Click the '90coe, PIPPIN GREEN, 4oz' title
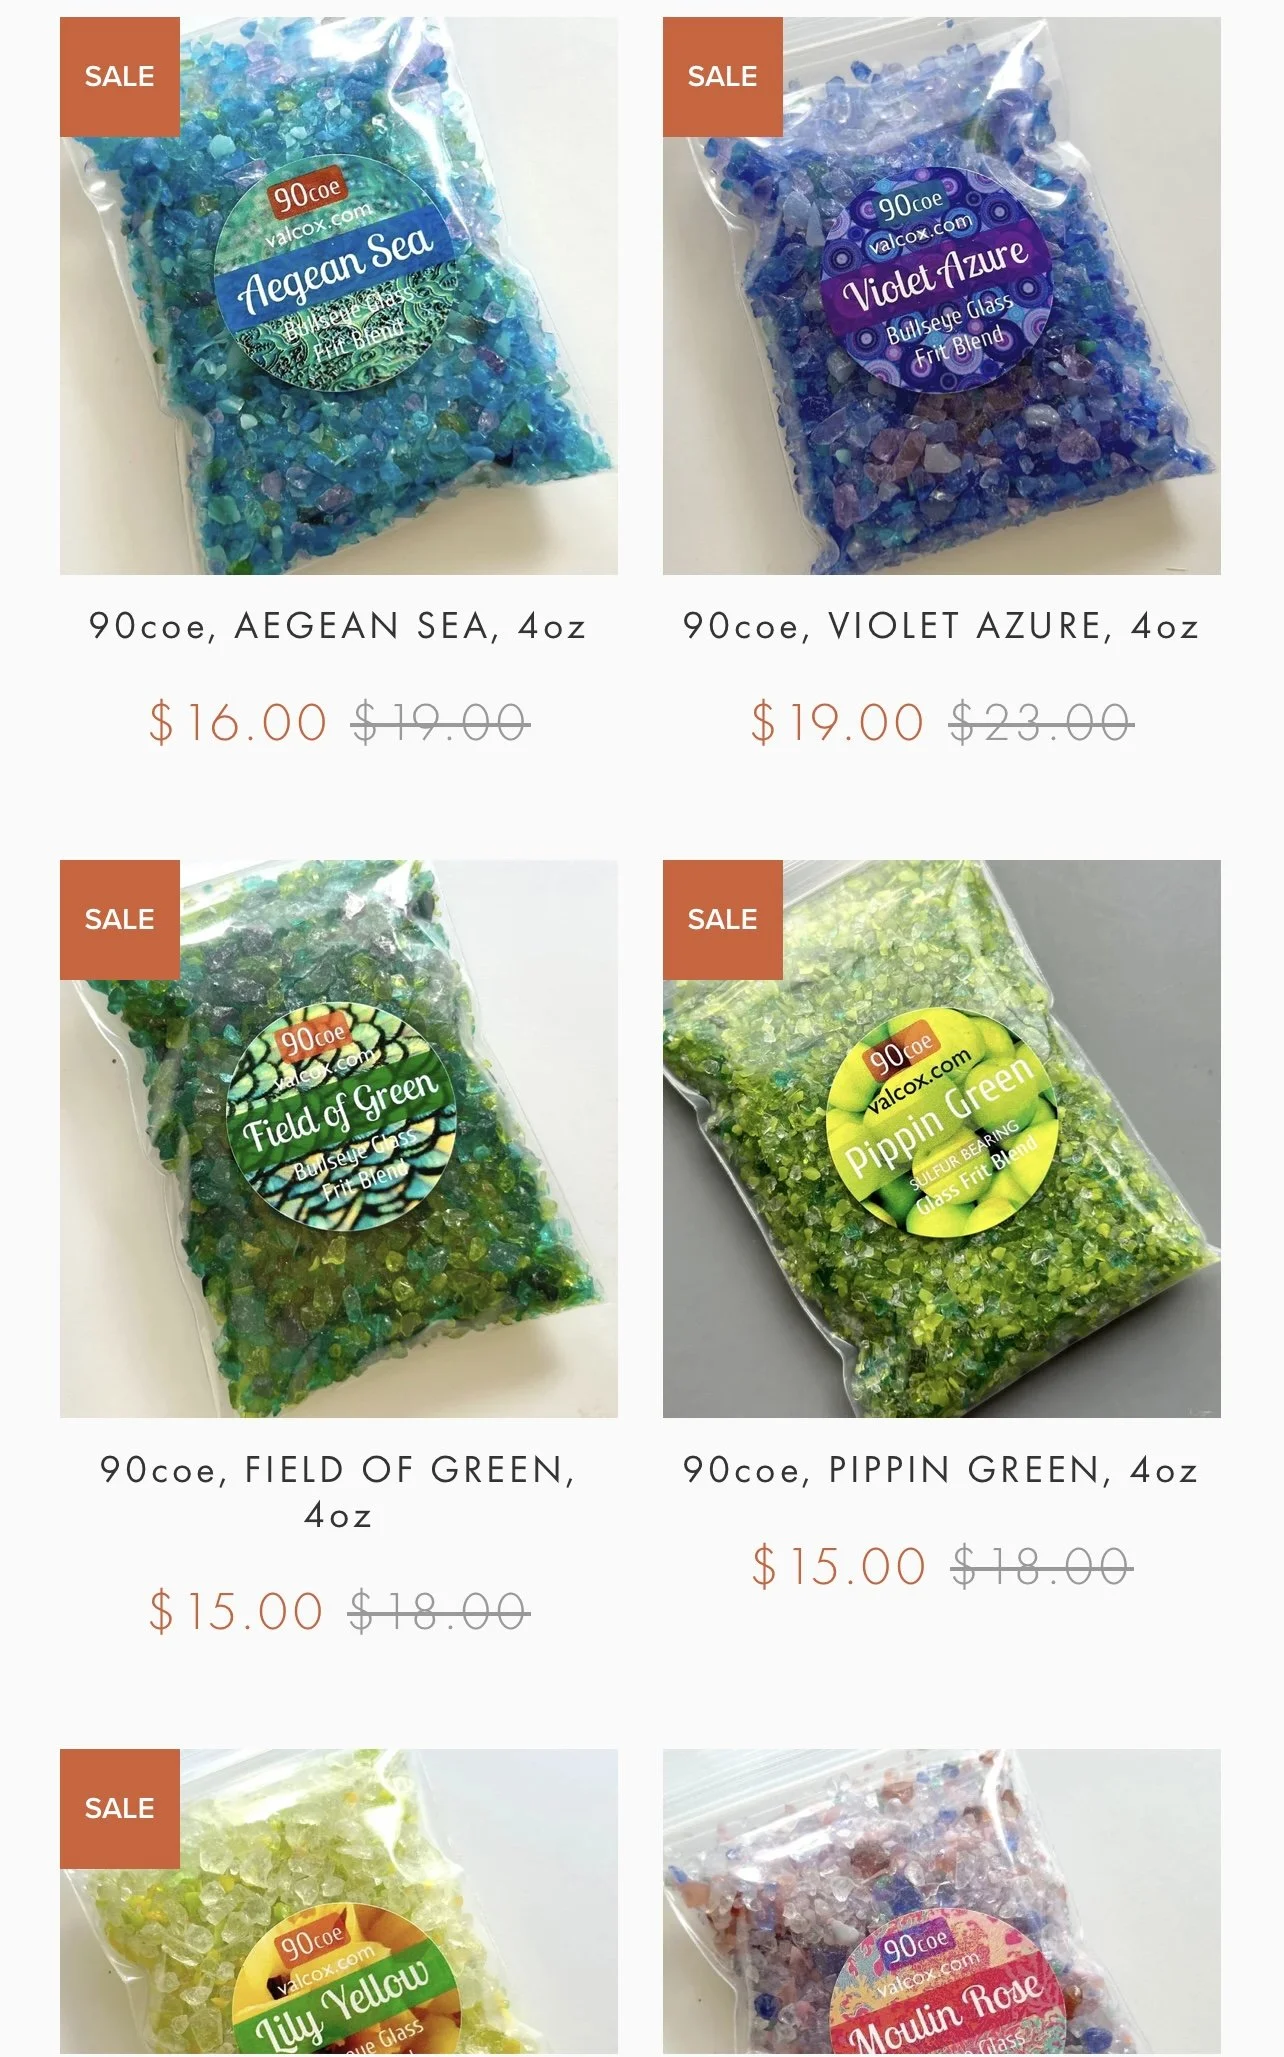 (x=941, y=1470)
